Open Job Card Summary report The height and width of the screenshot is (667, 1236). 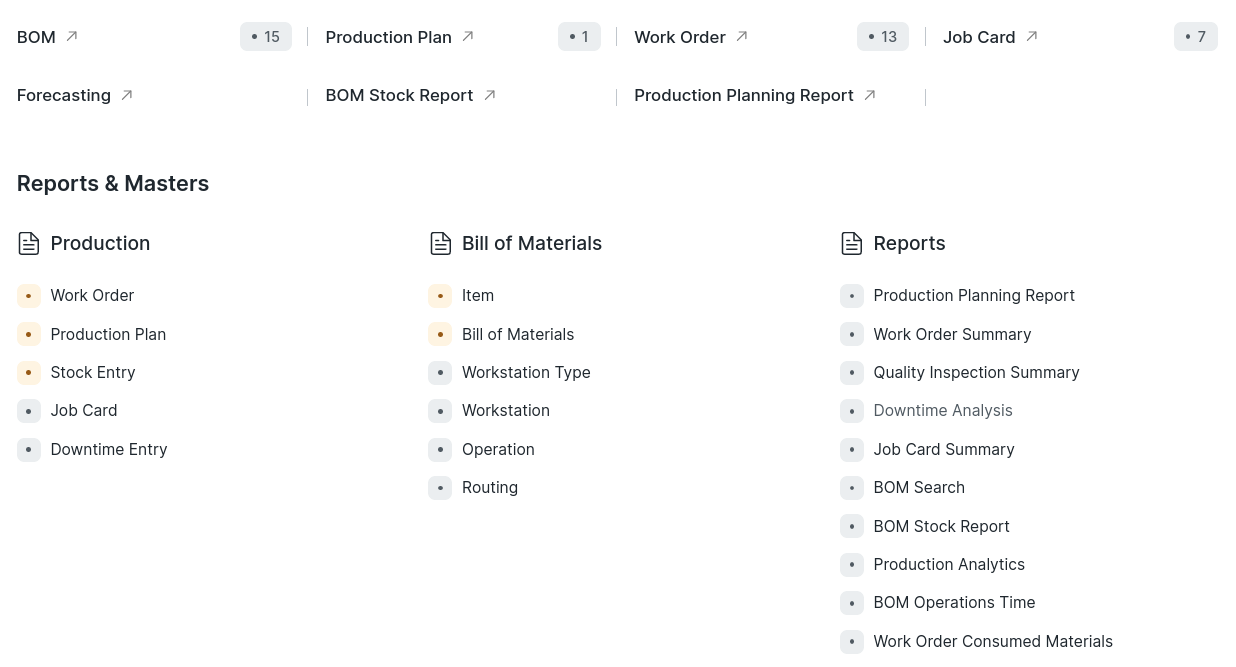[x=944, y=449]
